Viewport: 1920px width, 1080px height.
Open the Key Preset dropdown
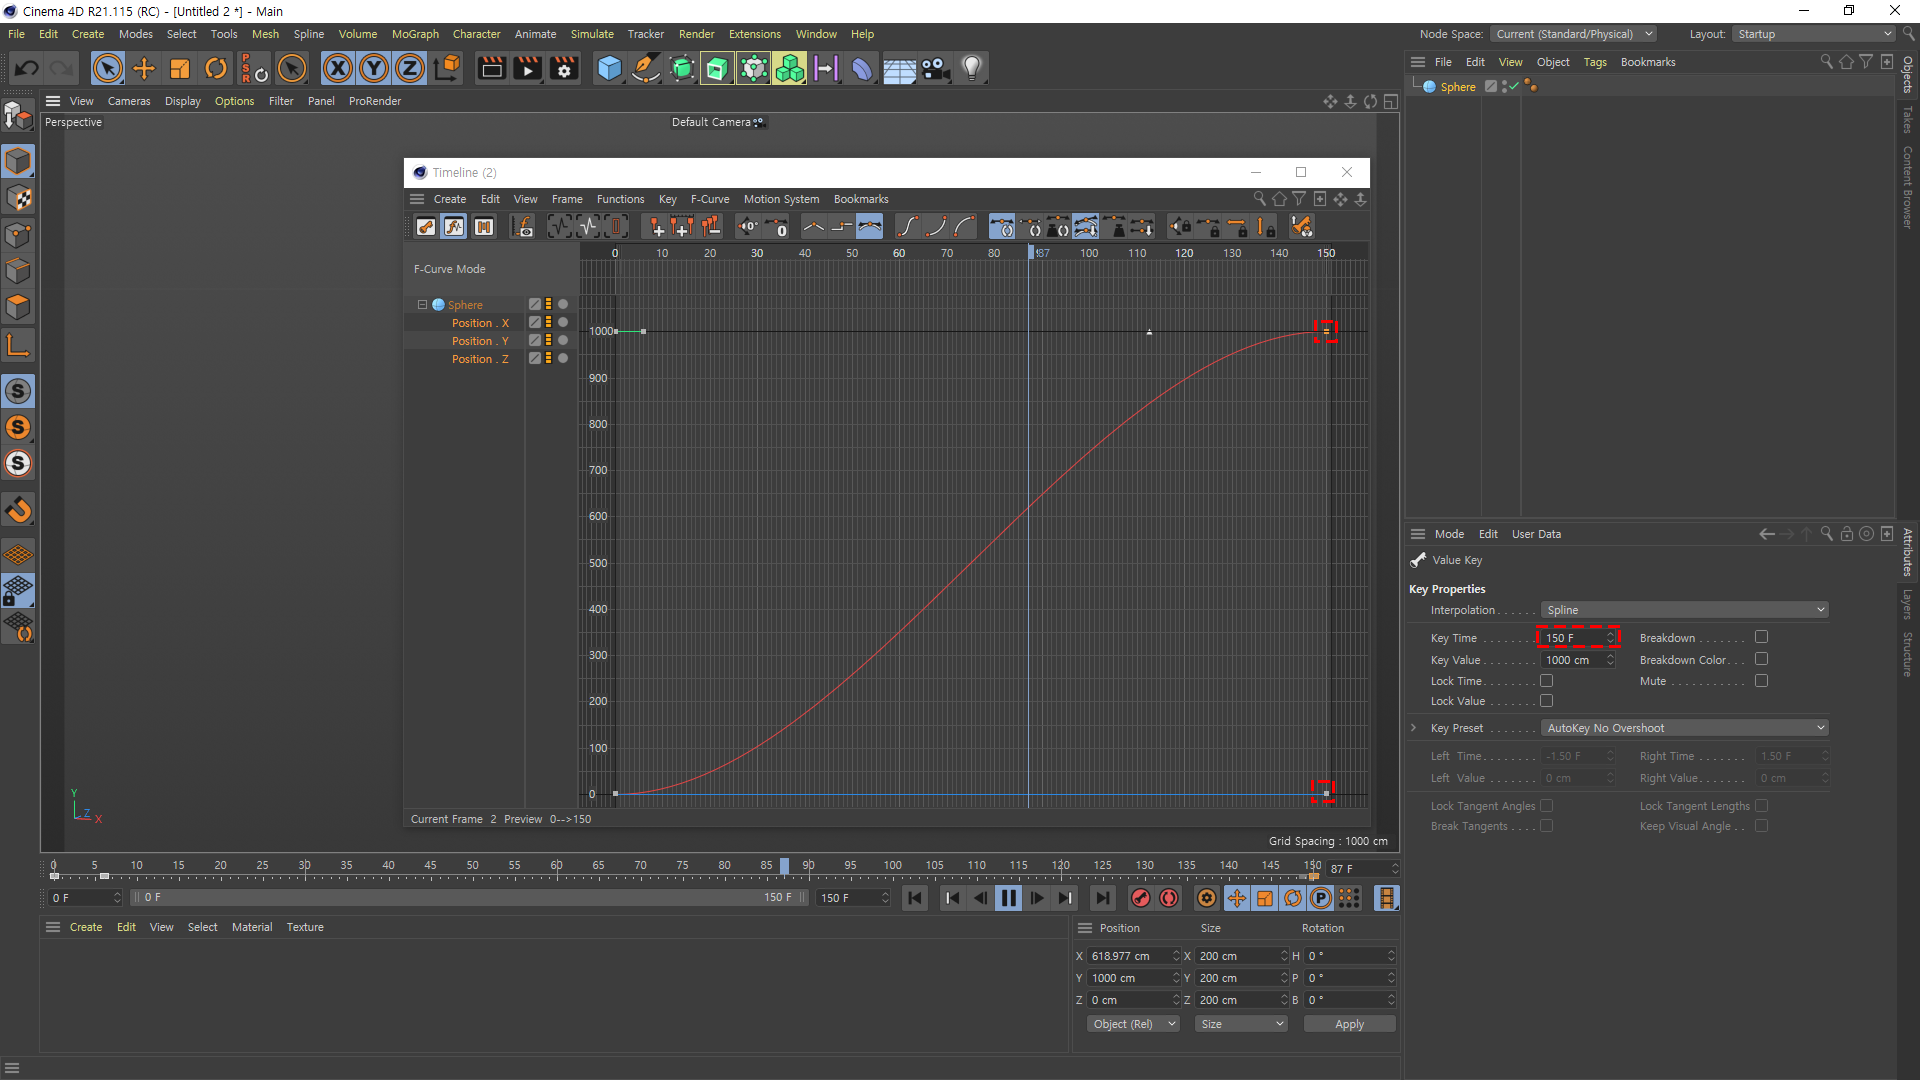point(1684,728)
